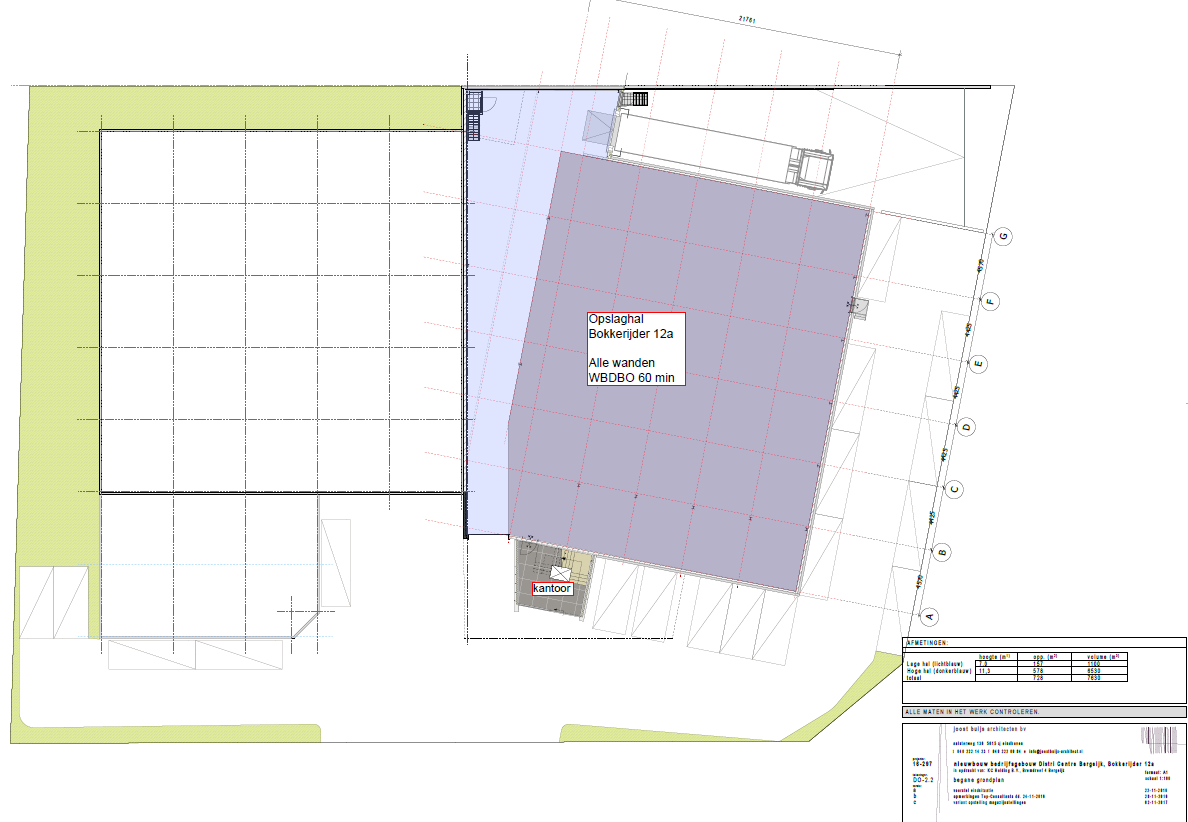The width and height of the screenshot is (1188, 822).
Task: Select the "hoogte" column header
Action: pos(996,657)
